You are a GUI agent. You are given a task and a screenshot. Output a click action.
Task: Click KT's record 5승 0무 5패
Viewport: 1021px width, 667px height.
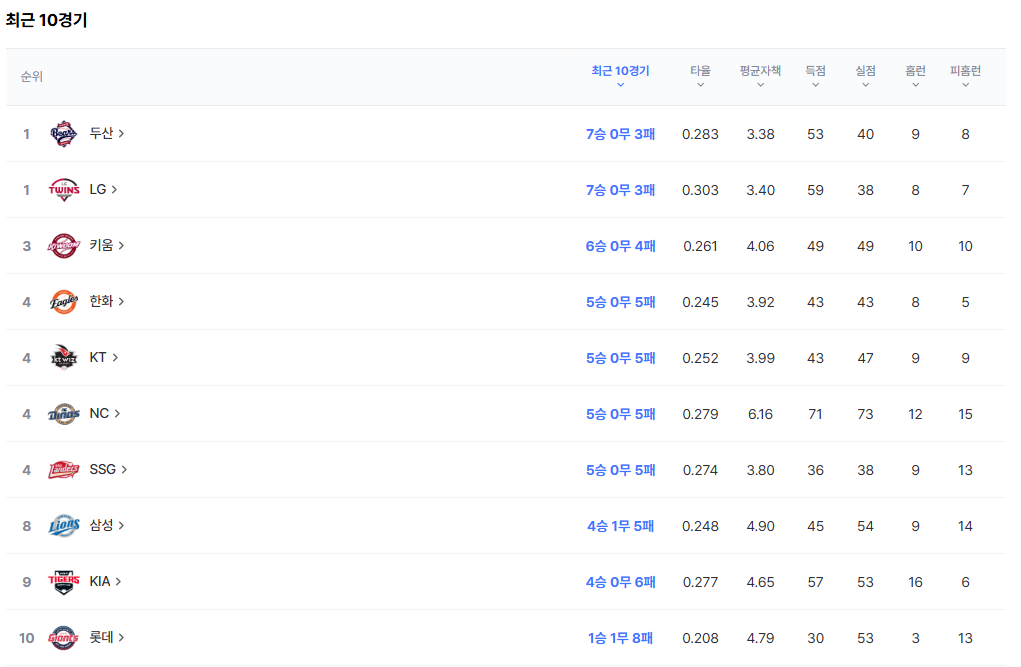pos(620,358)
